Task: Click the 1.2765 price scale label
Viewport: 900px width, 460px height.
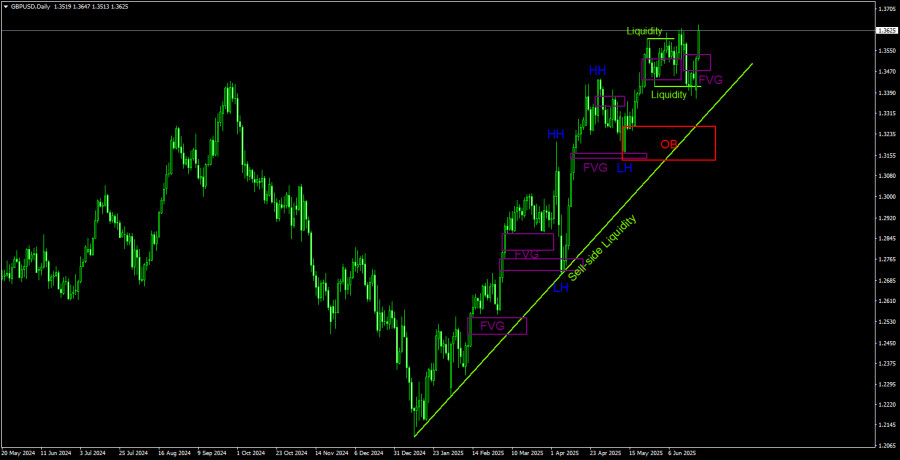Action: point(887,260)
